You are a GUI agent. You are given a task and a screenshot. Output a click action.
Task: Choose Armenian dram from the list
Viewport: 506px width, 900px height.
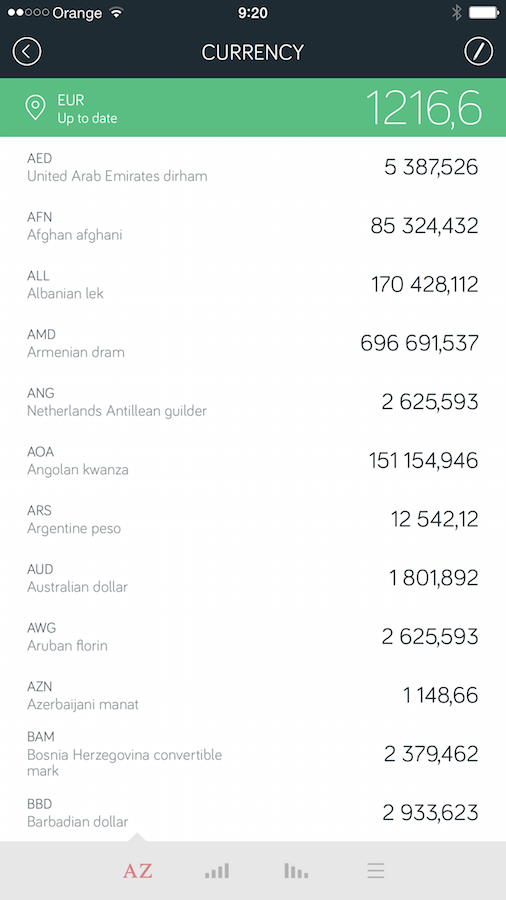253,343
